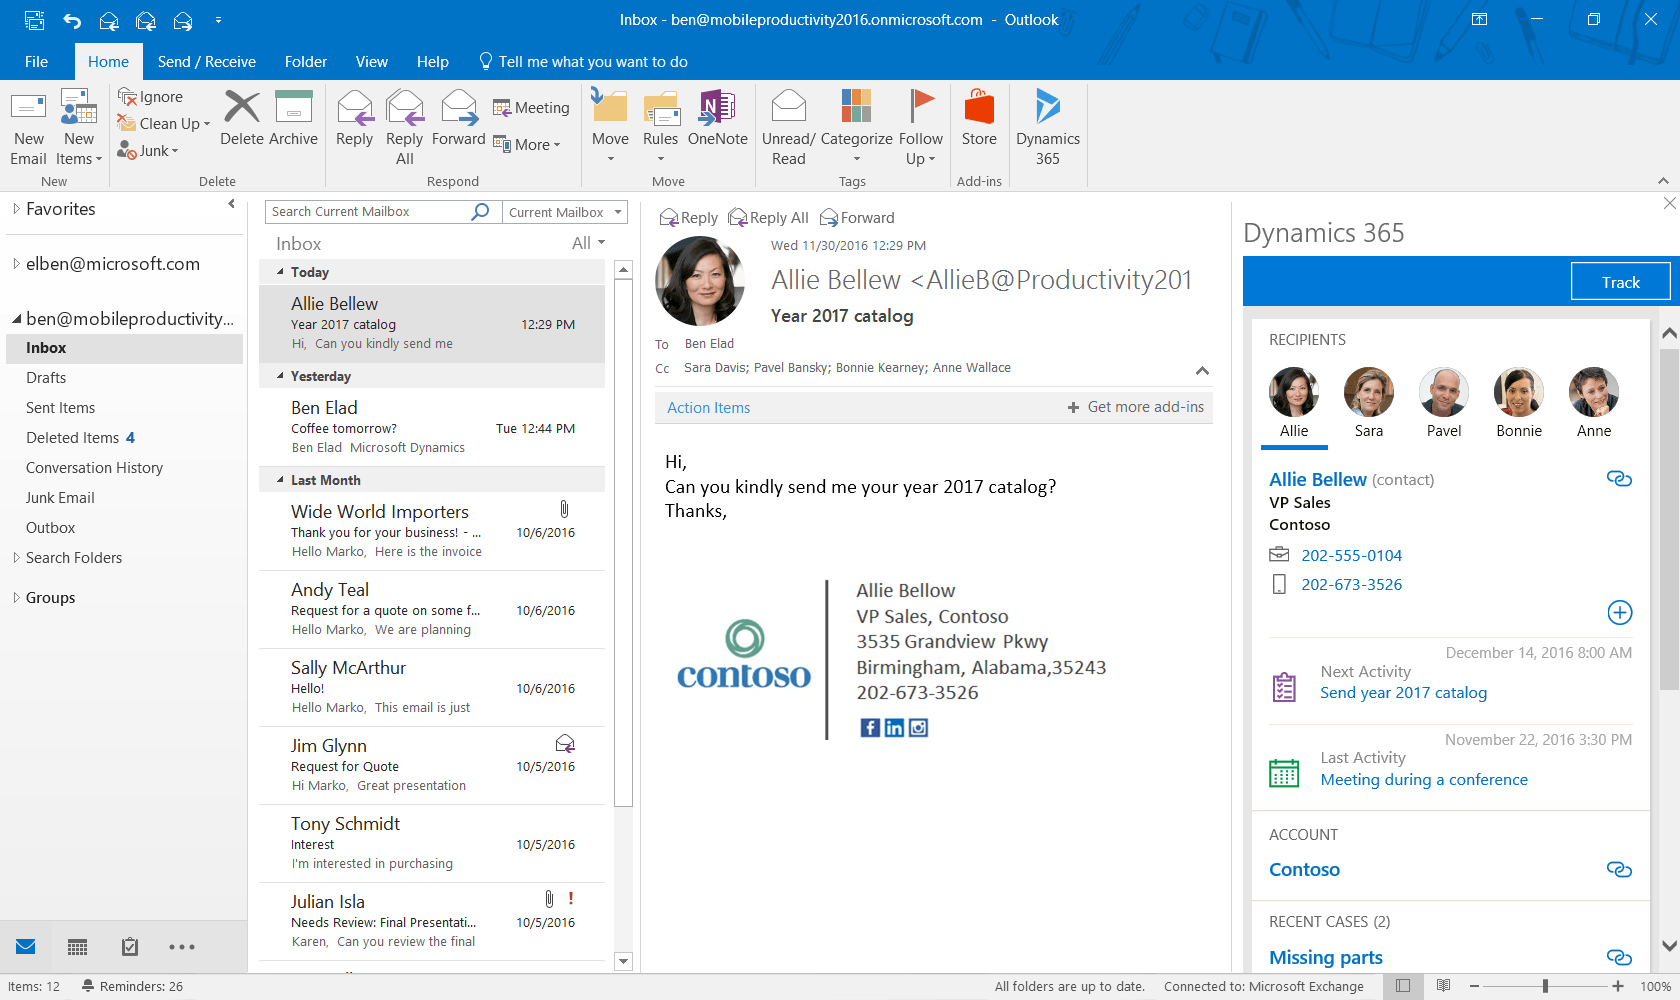1680x1000 pixels.
Task: Click ribbon Forward icon
Action: (x=459, y=106)
